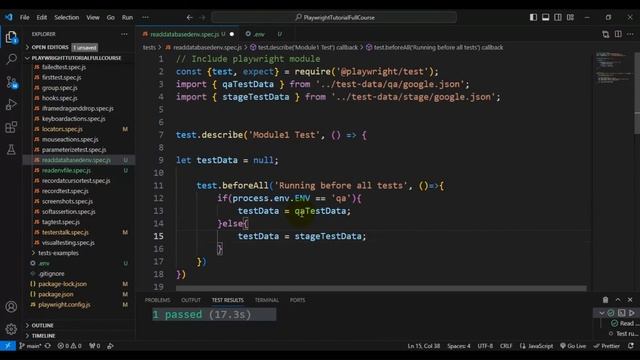640x360 pixels.
Task: Toggle the primary side bar layout icon
Action: point(533,17)
